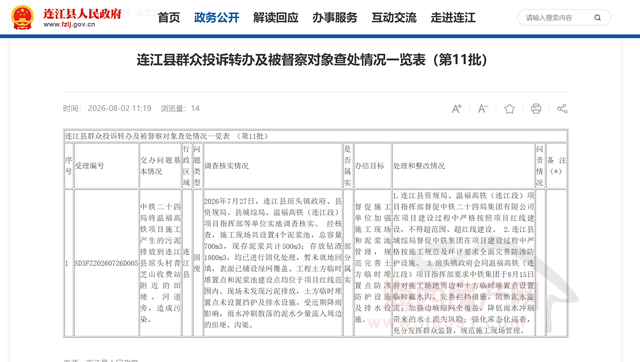Decrease font size with A- icon
The width and height of the screenshot is (640, 362).
[483, 109]
